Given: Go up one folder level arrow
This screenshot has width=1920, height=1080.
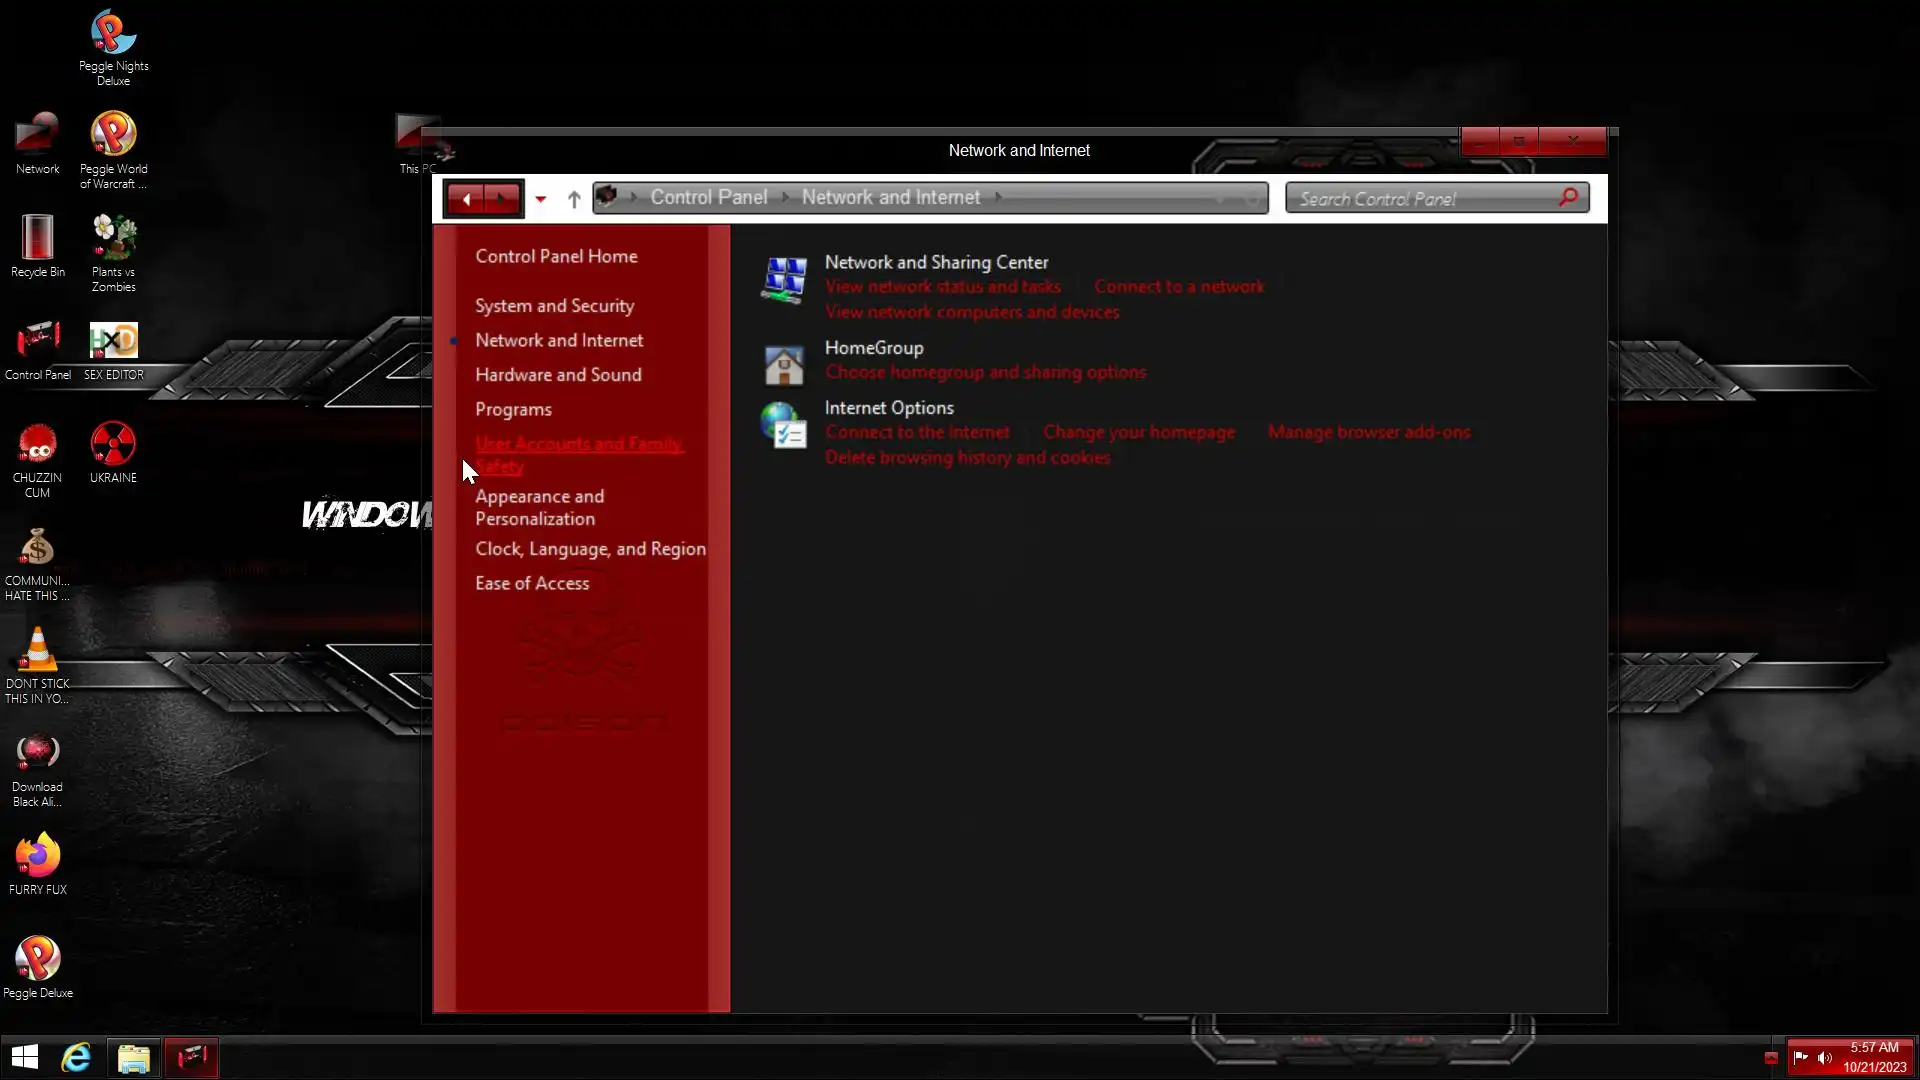Looking at the screenshot, I should [574, 199].
